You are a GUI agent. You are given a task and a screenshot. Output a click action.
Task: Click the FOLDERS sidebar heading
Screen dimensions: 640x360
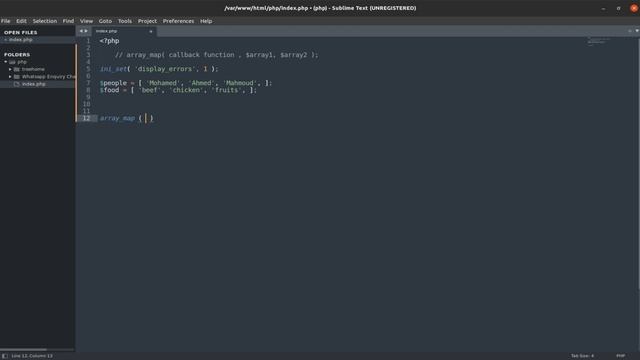click(x=17, y=54)
